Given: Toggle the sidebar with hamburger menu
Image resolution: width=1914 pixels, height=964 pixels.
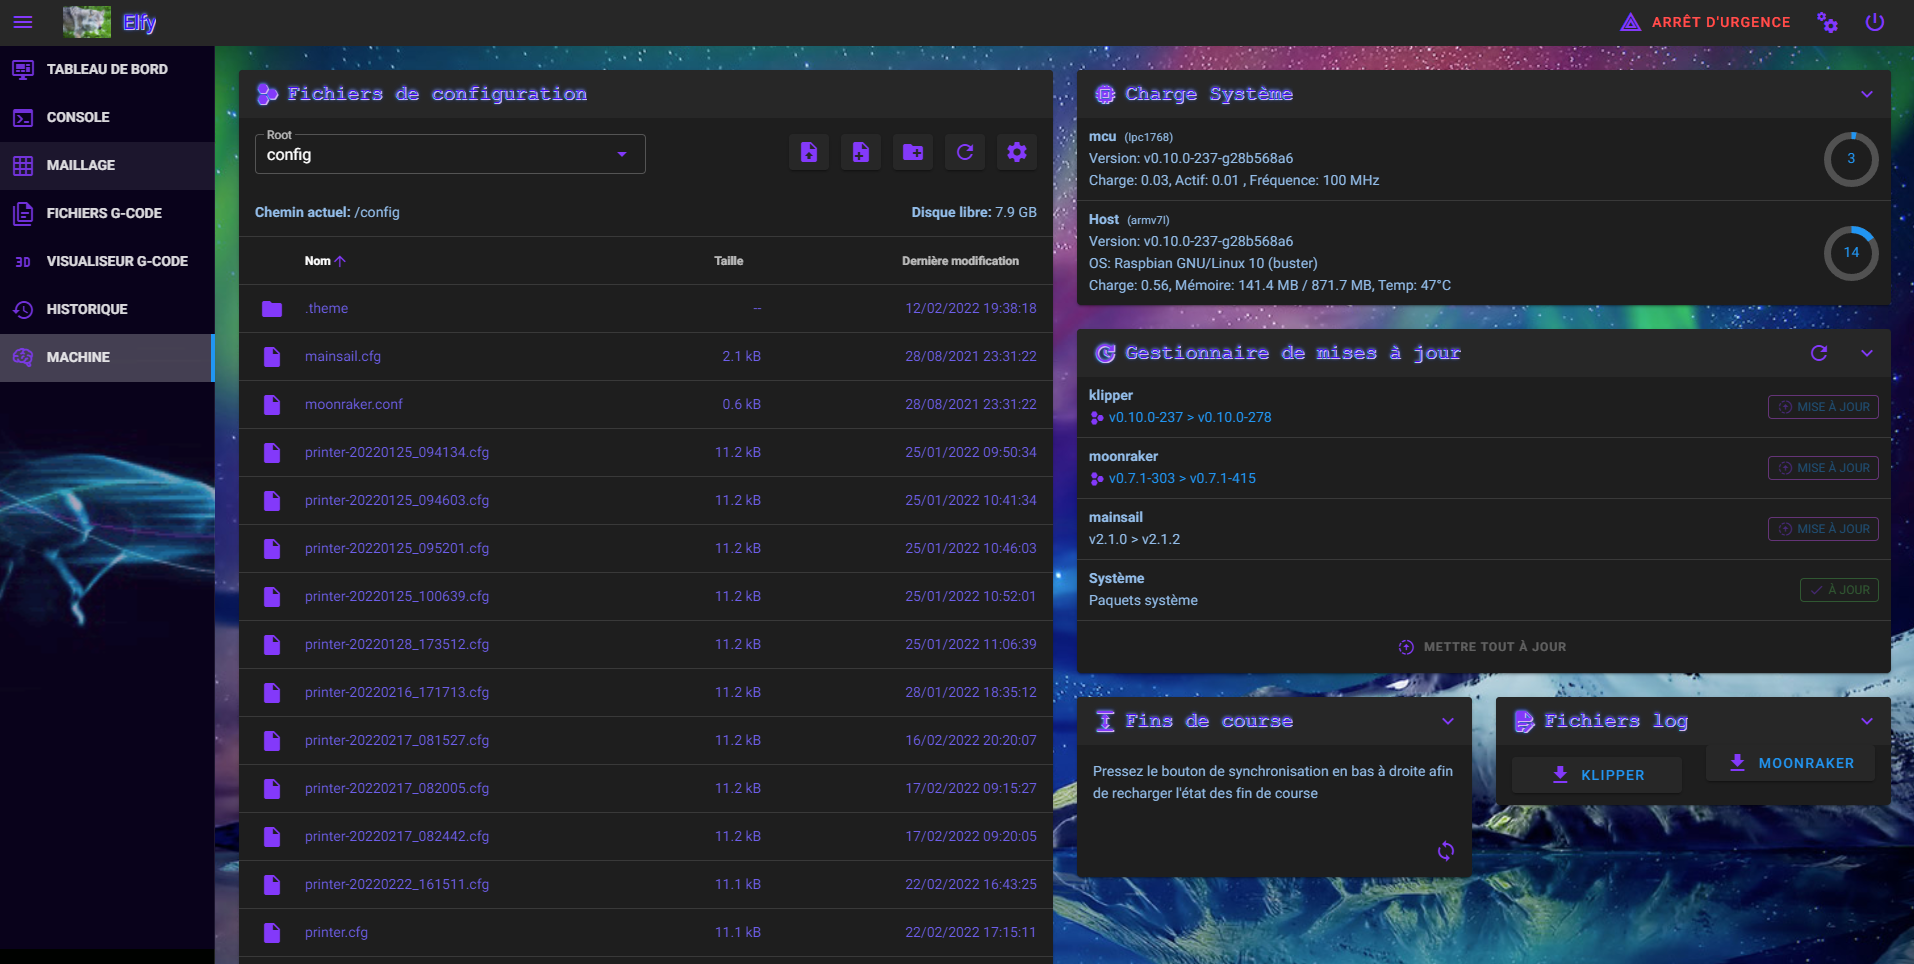Looking at the screenshot, I should [23, 22].
